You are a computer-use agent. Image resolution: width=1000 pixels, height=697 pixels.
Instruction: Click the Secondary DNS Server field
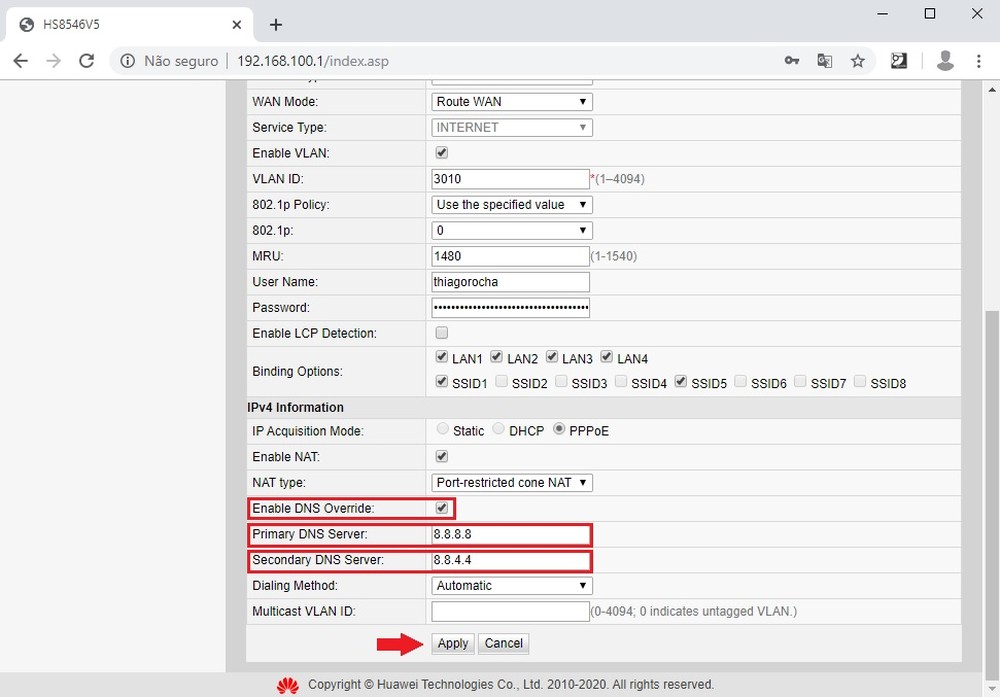510,560
